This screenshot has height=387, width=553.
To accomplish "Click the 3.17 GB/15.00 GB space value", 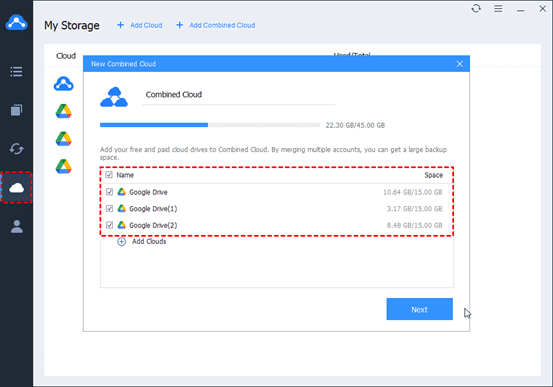I will 414,209.
